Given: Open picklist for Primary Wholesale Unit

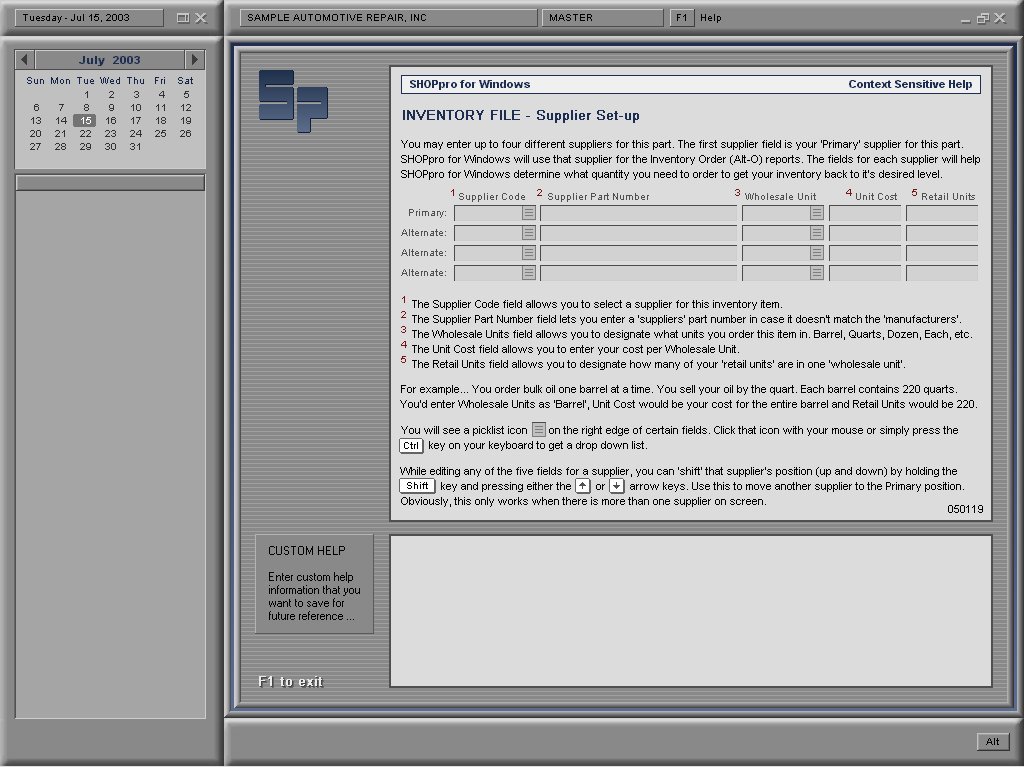Looking at the screenshot, I should (x=816, y=213).
